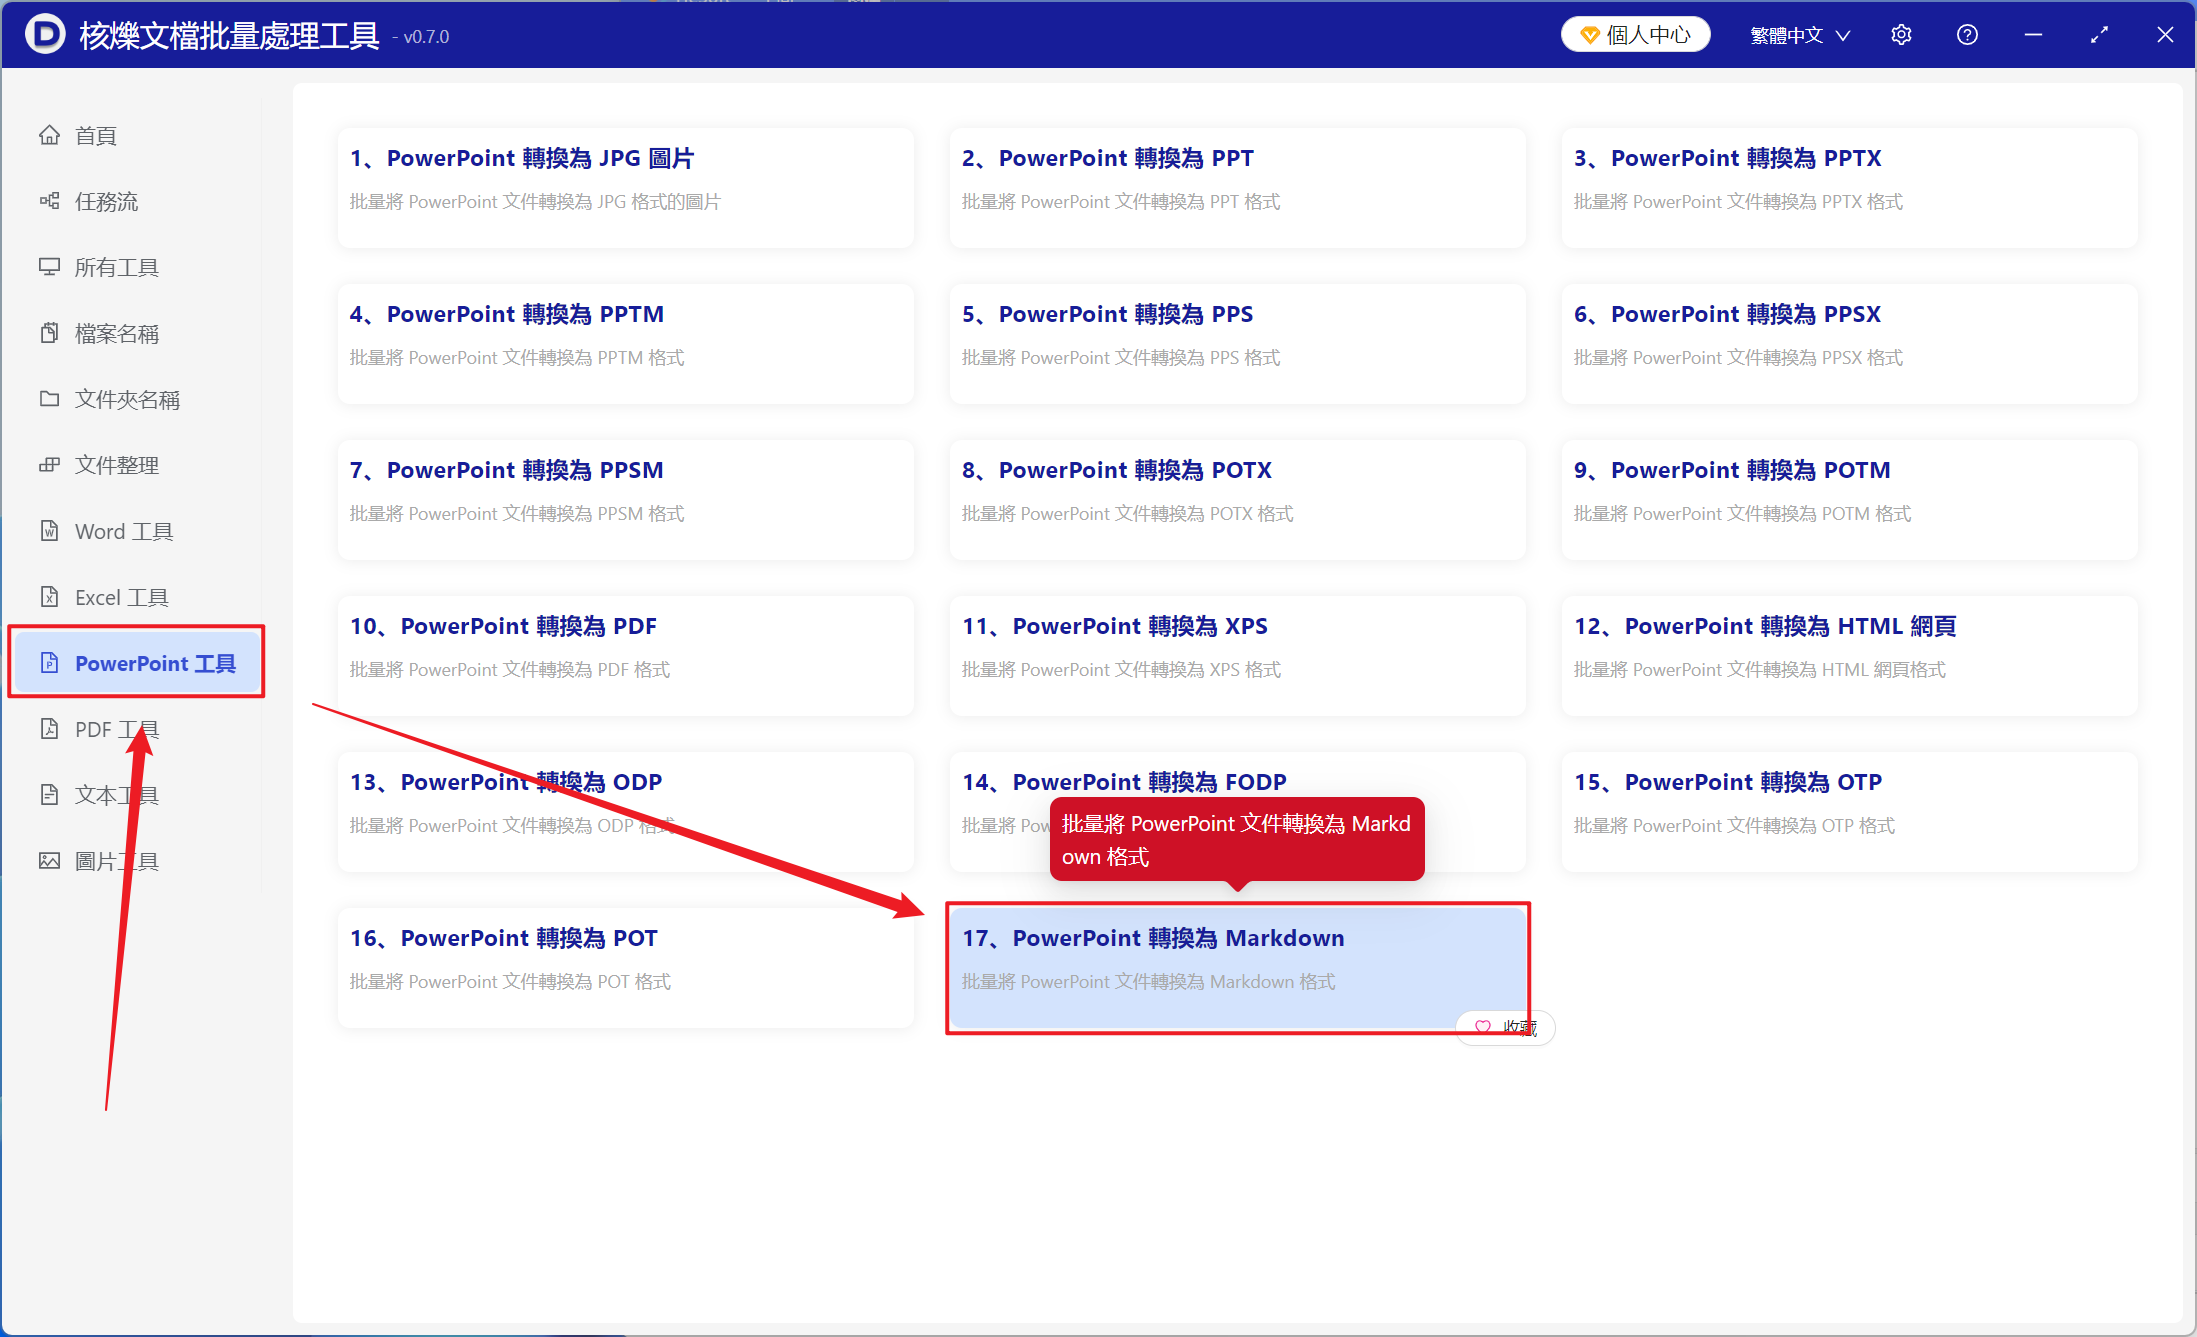The height and width of the screenshot is (1337, 2197).
Task: Click the Excel document icon in sidebar
Action: click(49, 597)
